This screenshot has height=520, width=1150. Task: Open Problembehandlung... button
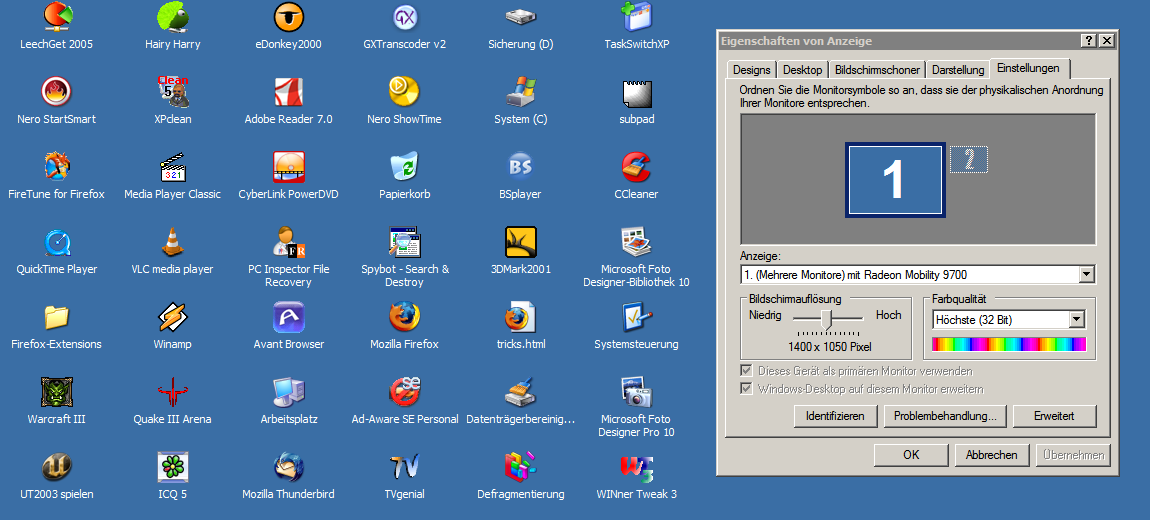(945, 416)
